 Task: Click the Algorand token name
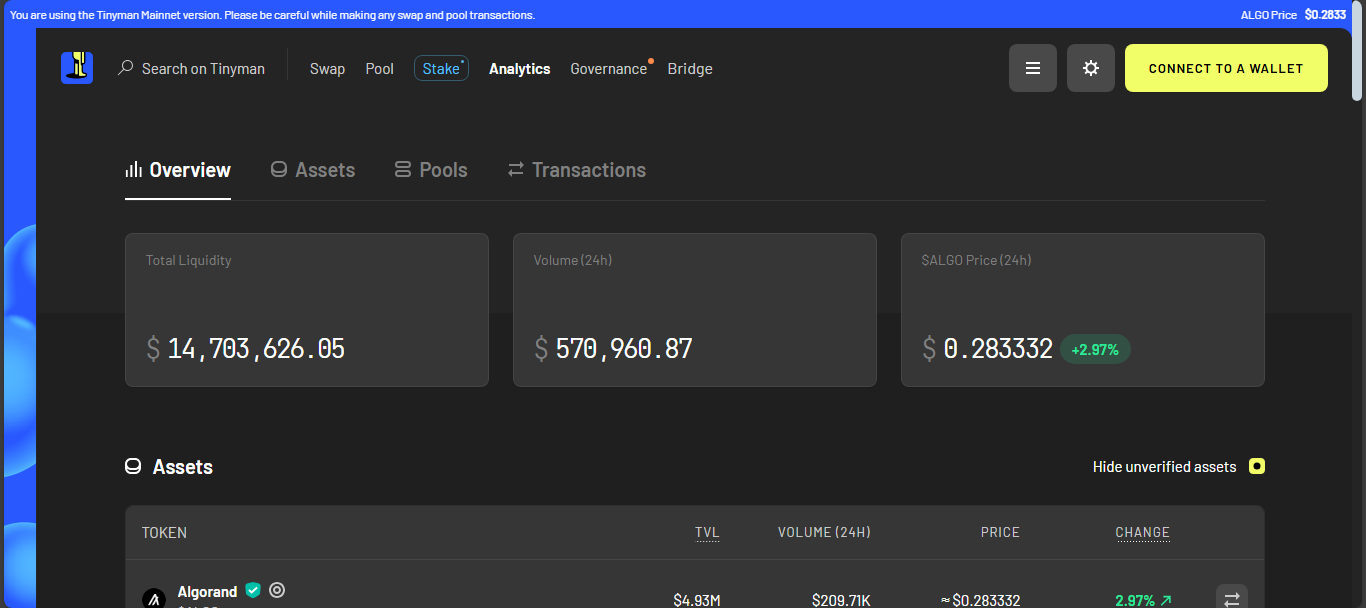point(207,592)
